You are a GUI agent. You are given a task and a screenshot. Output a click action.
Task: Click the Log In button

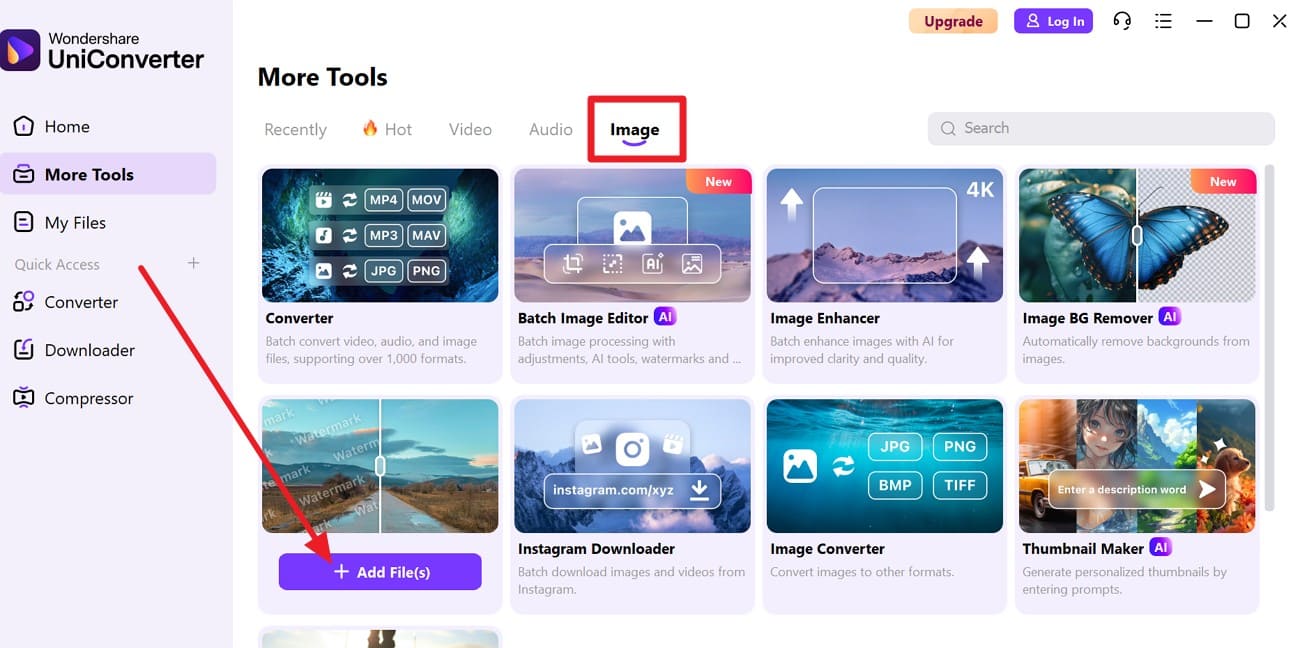[1053, 20]
